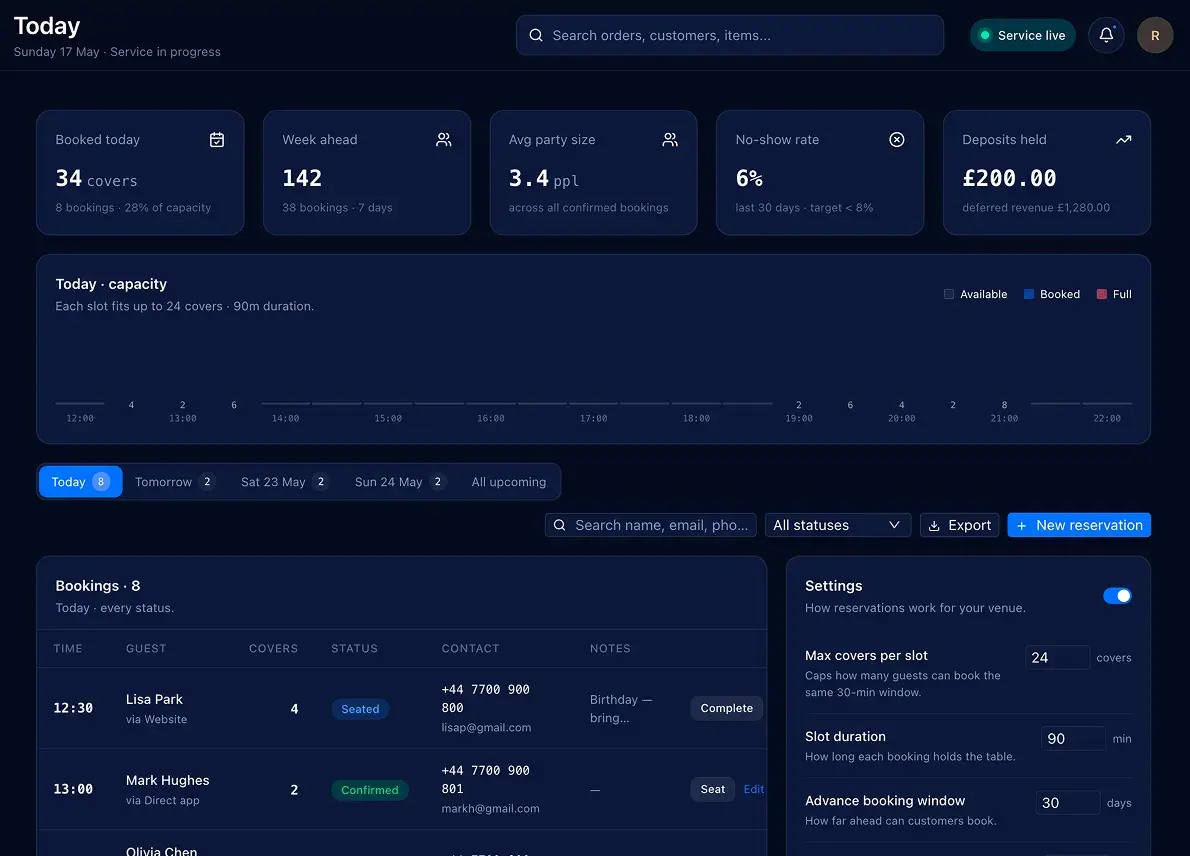Click the 21:00 capacity slot with 8 covers

point(1004,405)
